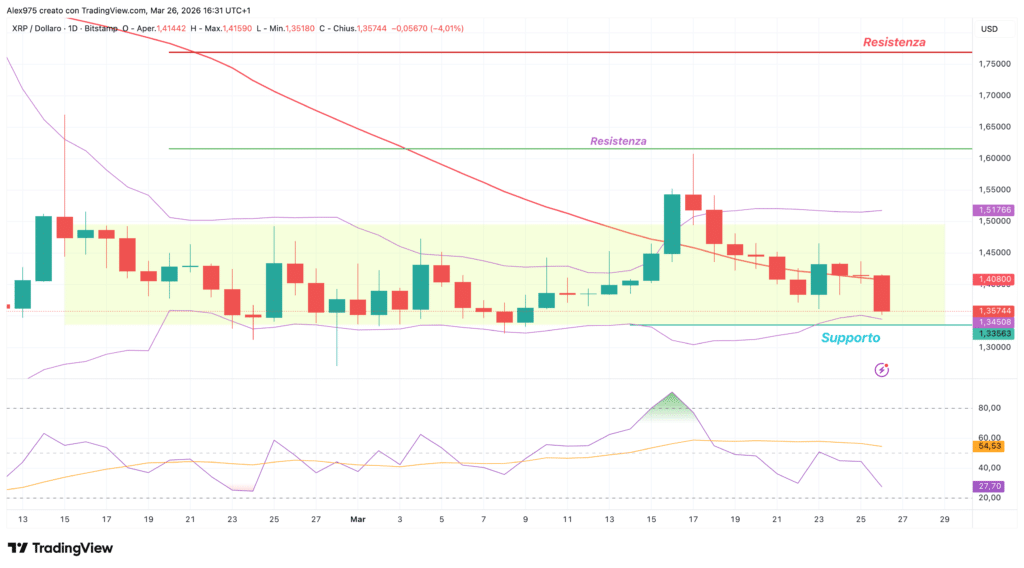Click the closing value 1,35744 in the header
The width and height of the screenshot is (1024, 568).
[372, 29]
